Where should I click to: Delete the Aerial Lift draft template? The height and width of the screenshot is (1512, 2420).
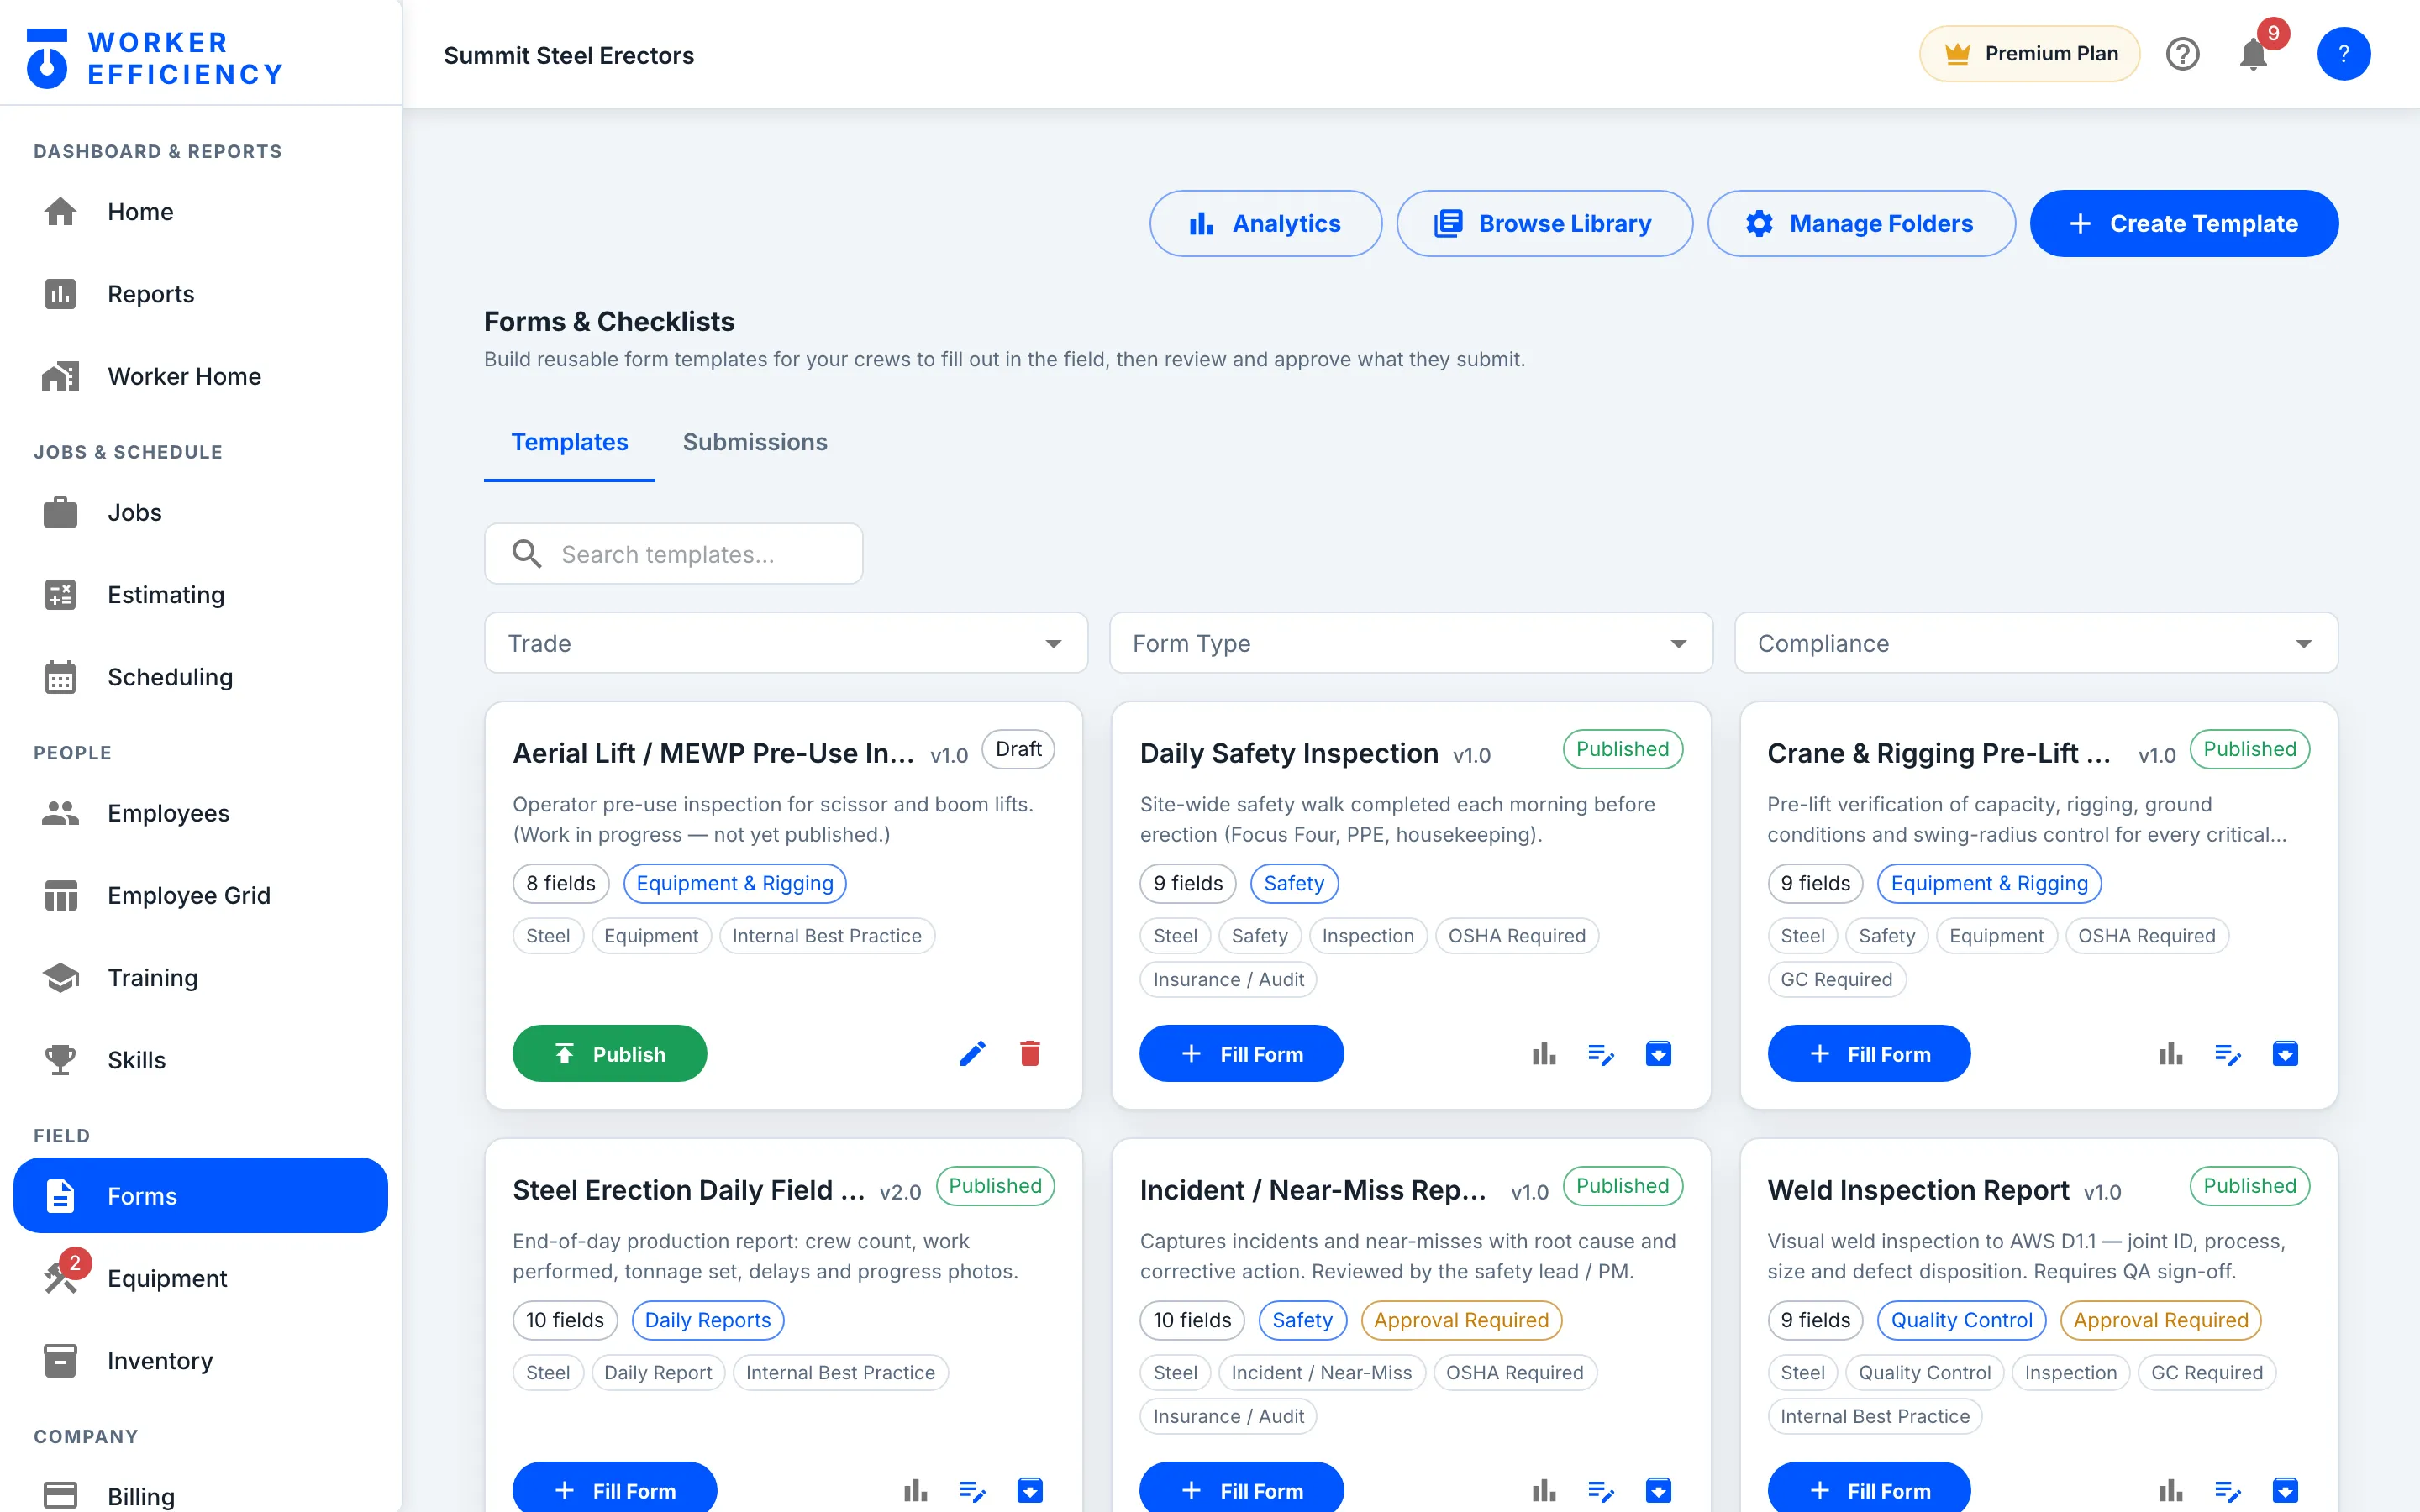(x=1030, y=1053)
